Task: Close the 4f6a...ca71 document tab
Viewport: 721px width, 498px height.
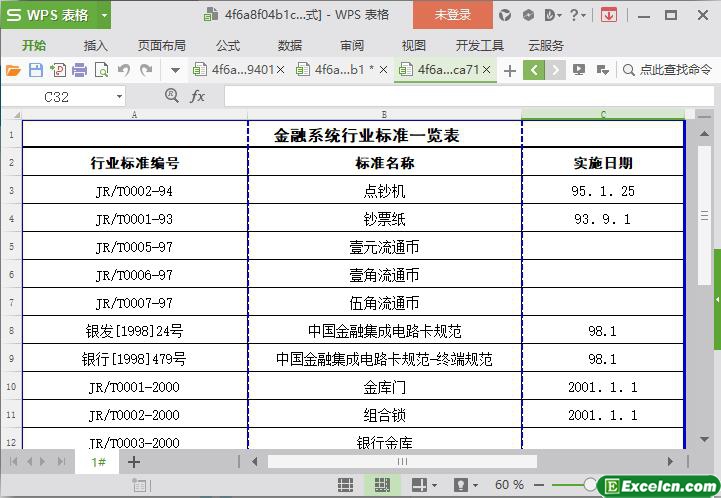Action: point(486,70)
